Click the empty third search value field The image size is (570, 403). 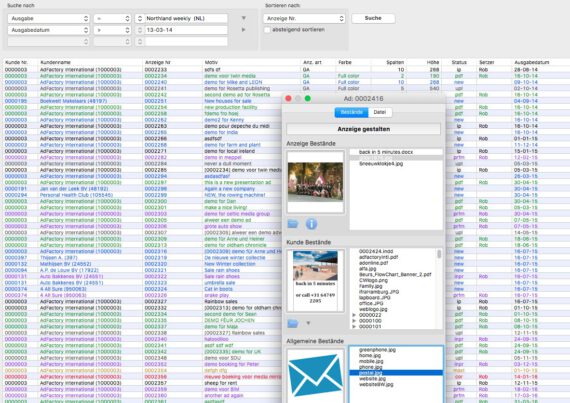[x=186, y=42]
